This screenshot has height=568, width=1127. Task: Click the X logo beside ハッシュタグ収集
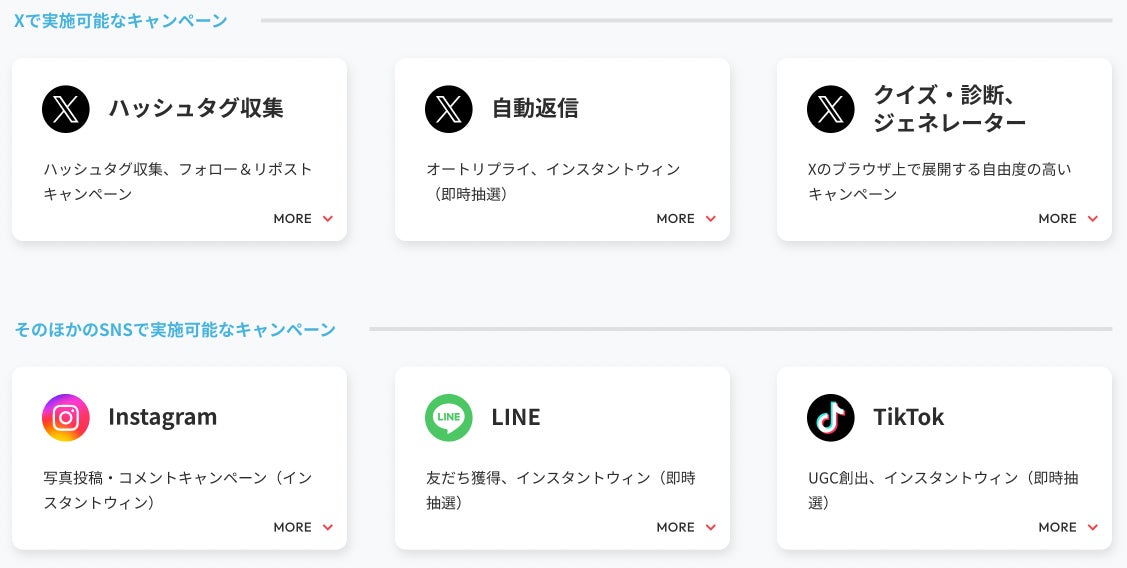pos(66,109)
